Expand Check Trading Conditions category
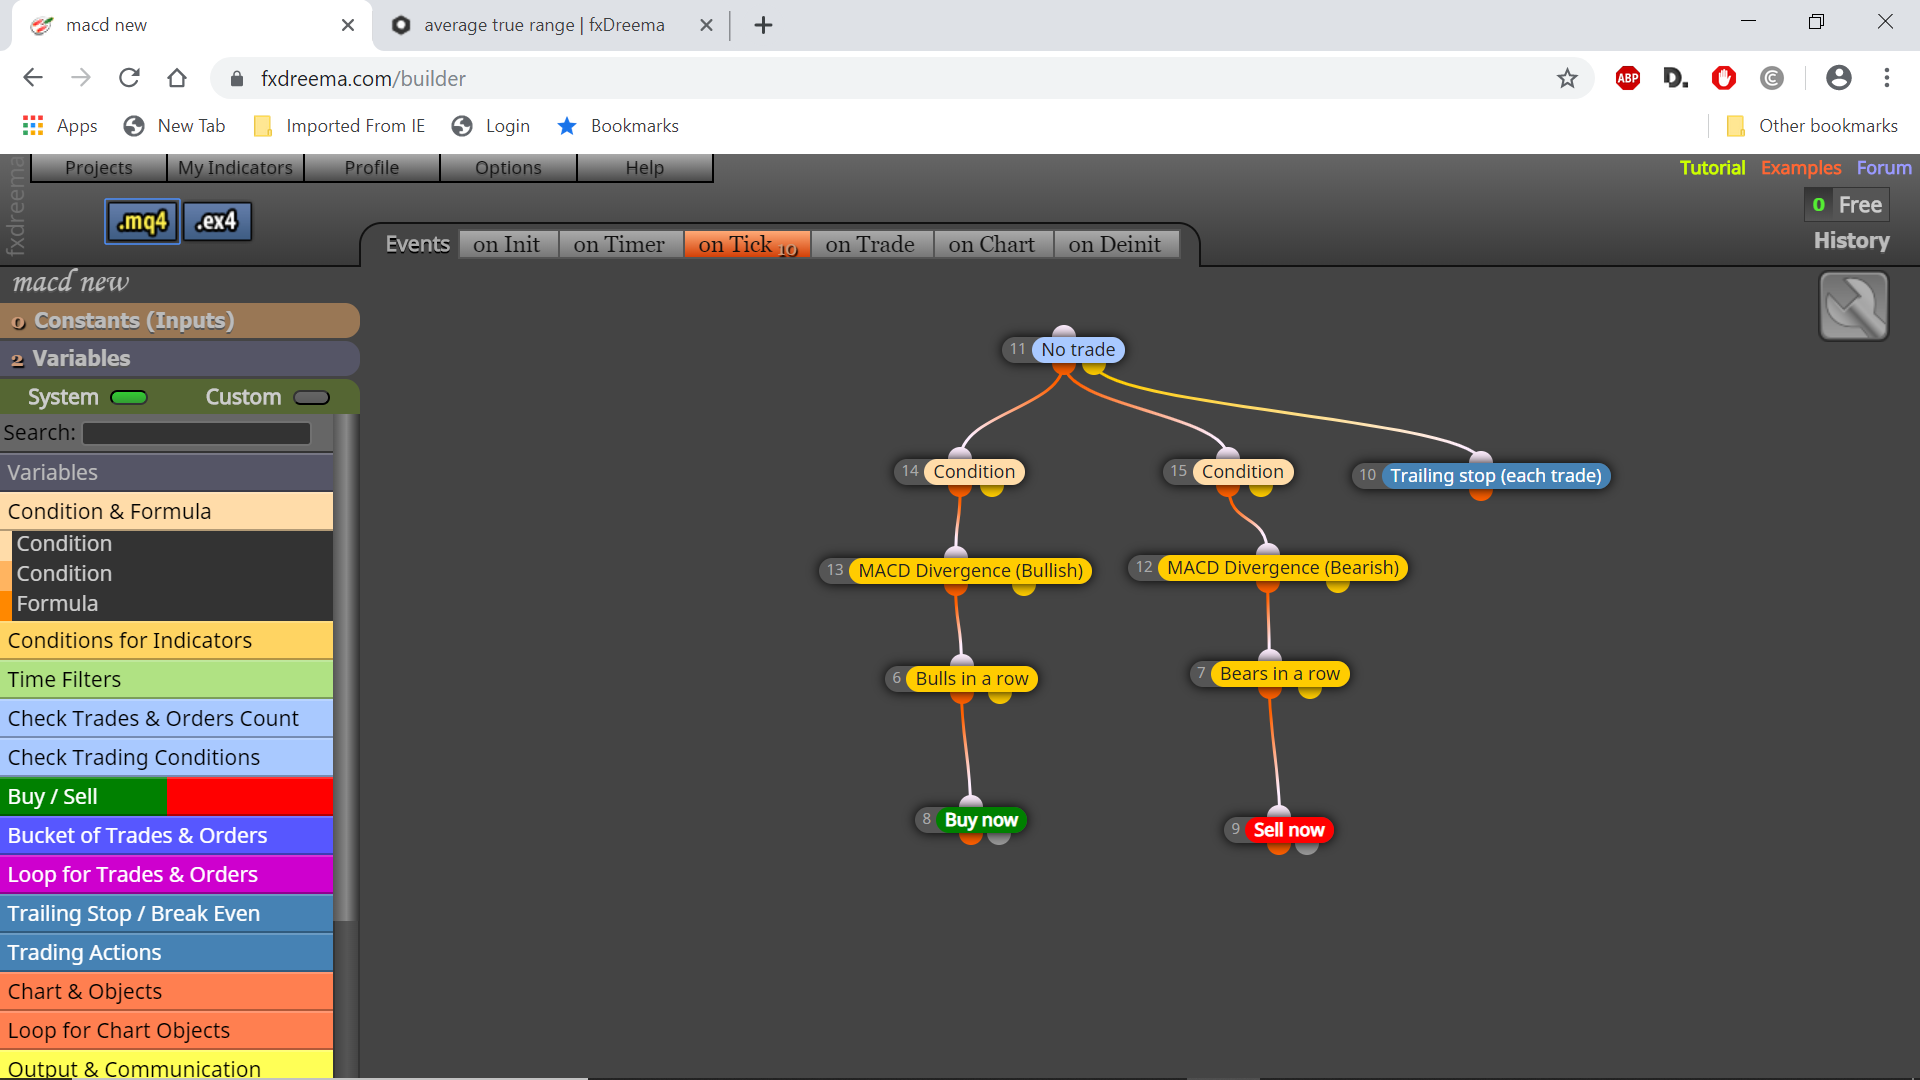Screen dimensions: 1920x1080 (x=166, y=757)
